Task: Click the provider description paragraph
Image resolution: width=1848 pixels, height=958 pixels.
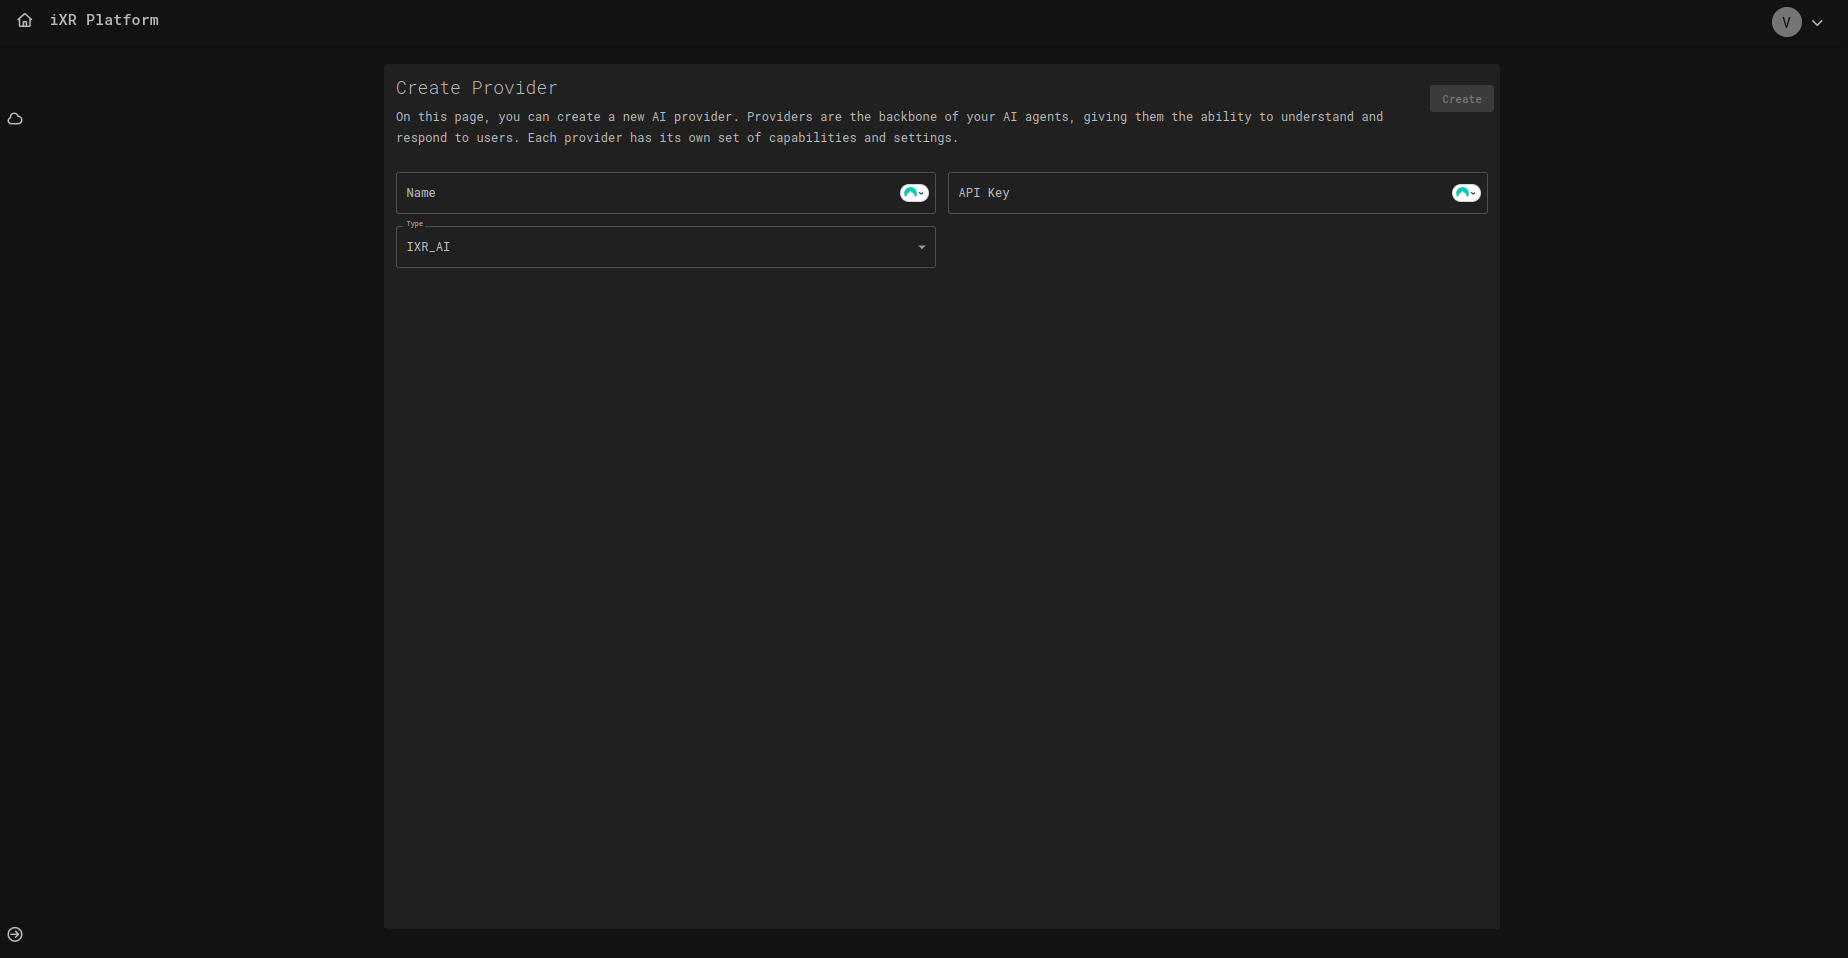Action: click(x=889, y=127)
